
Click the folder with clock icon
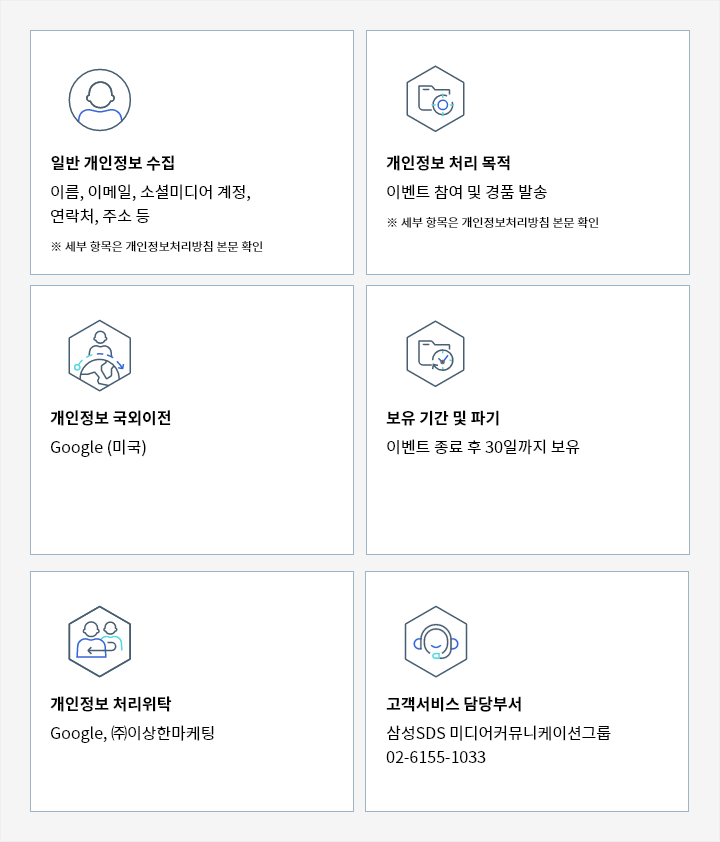click(435, 354)
